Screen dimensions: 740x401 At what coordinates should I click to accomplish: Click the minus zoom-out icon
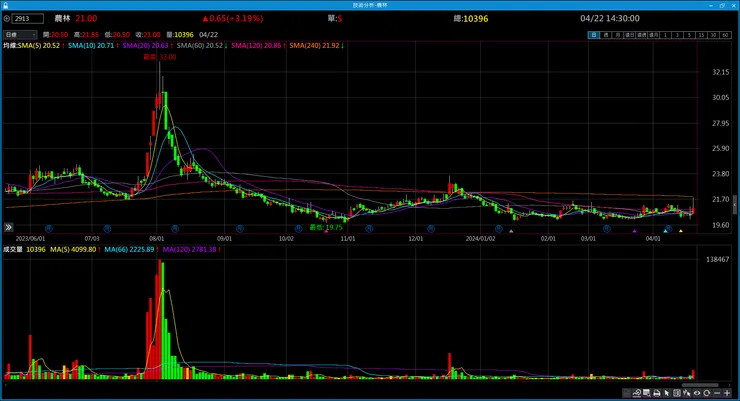717,393
